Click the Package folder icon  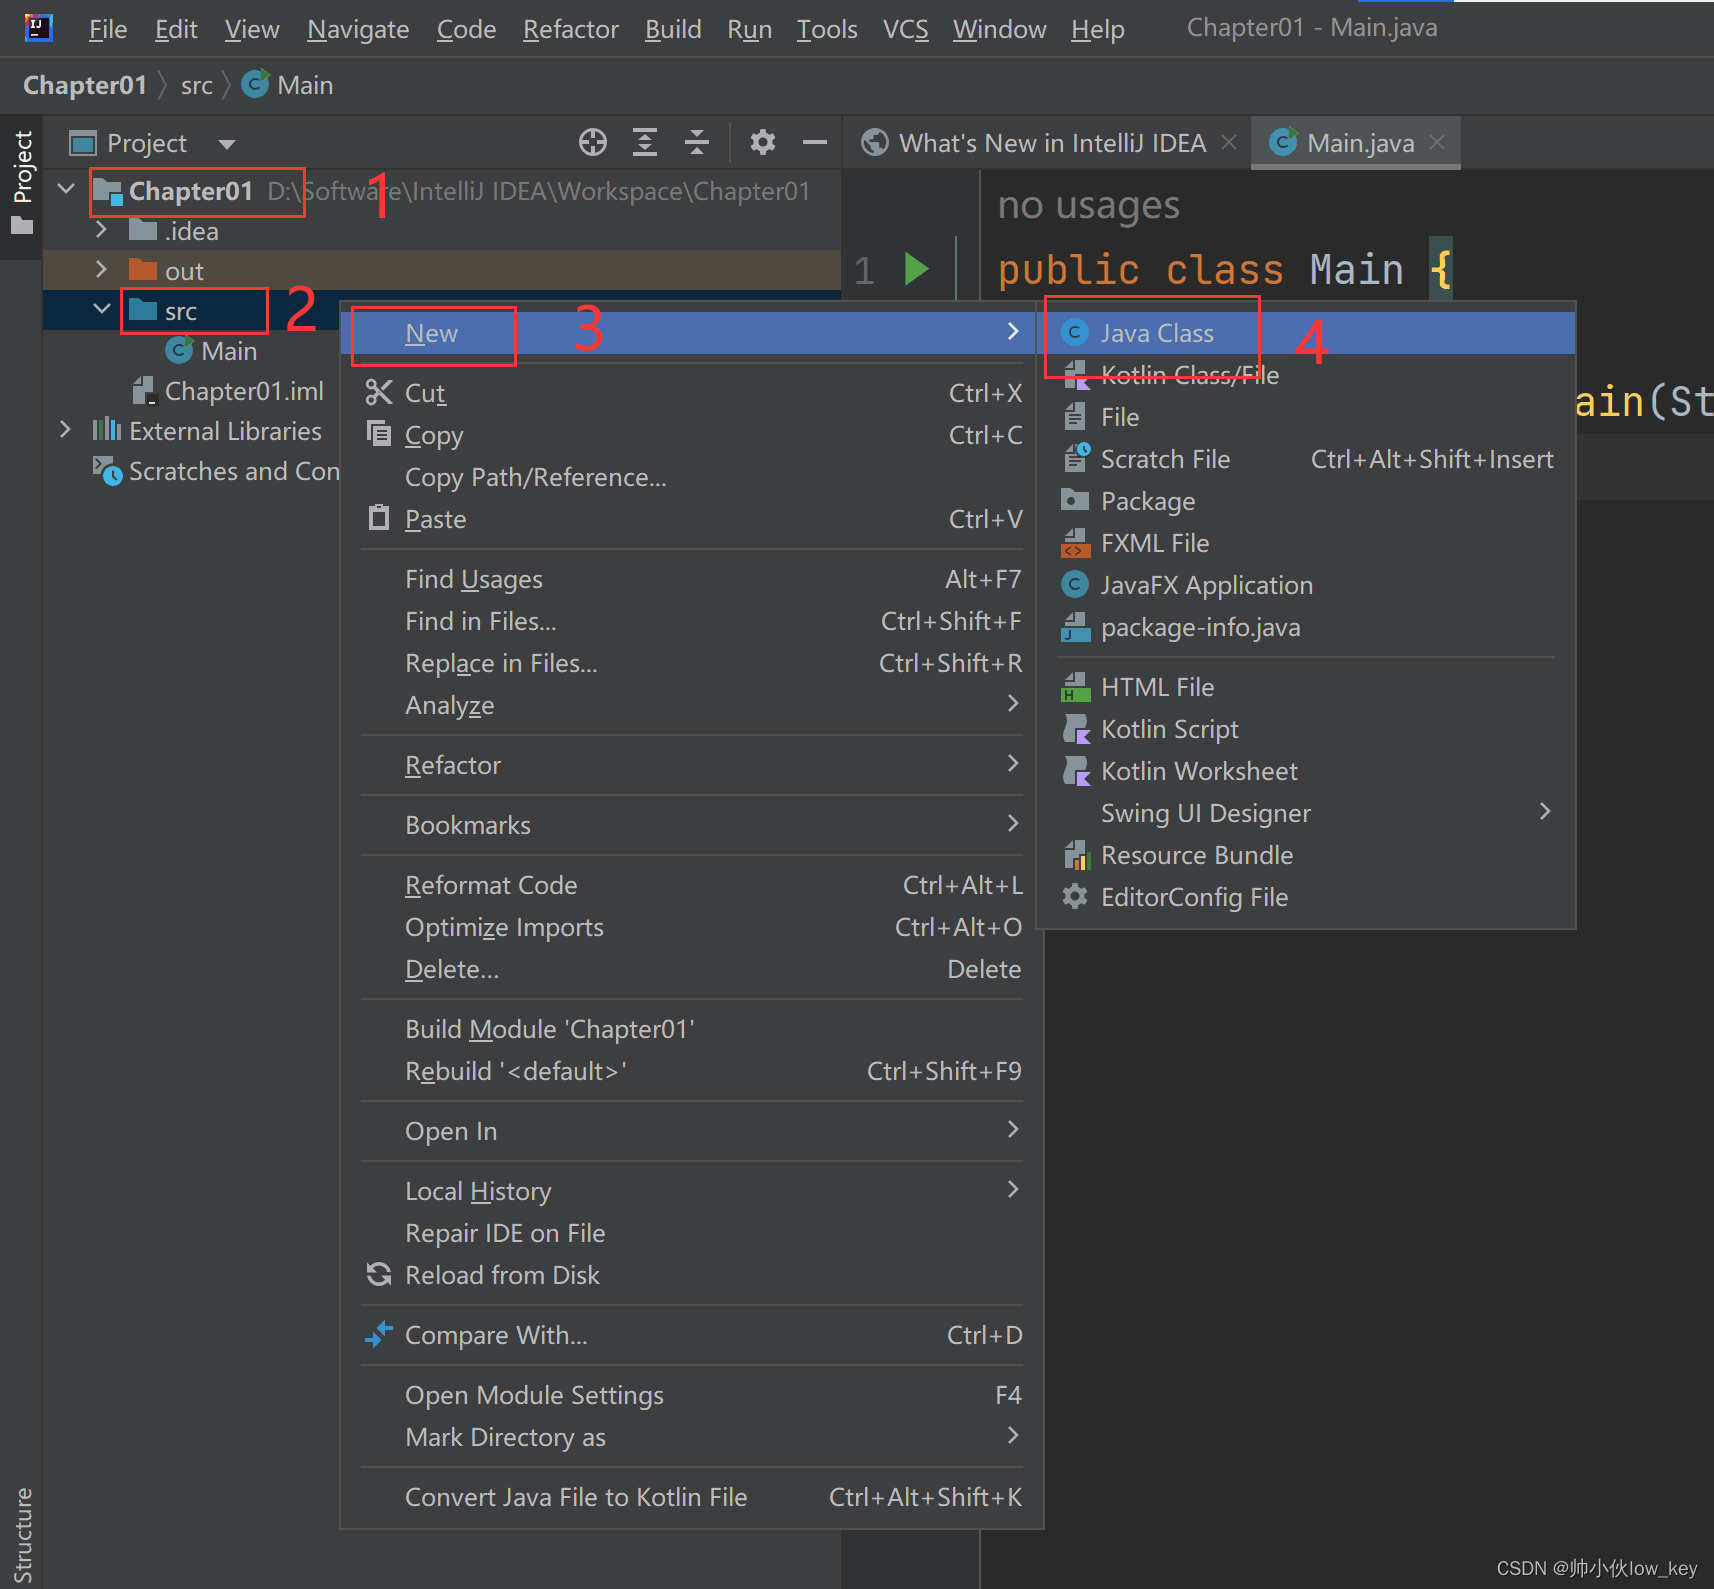[x=1075, y=500]
